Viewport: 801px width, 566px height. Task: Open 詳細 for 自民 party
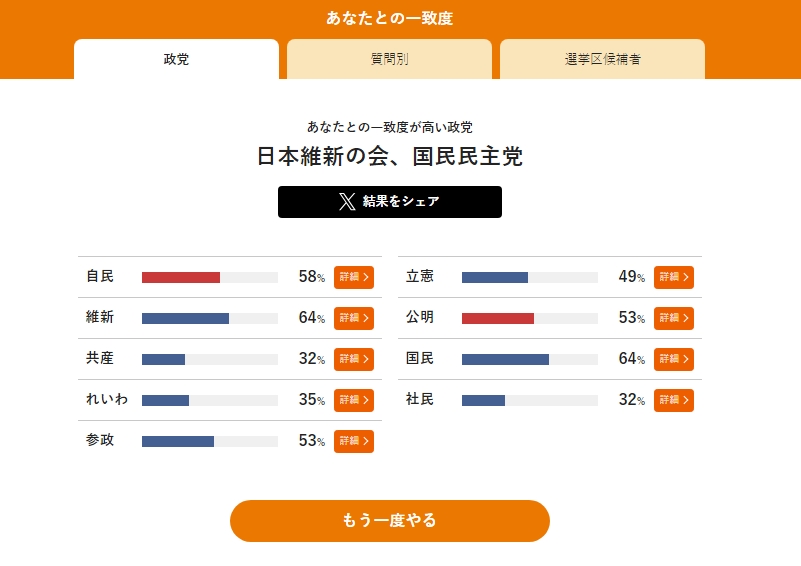(x=353, y=277)
